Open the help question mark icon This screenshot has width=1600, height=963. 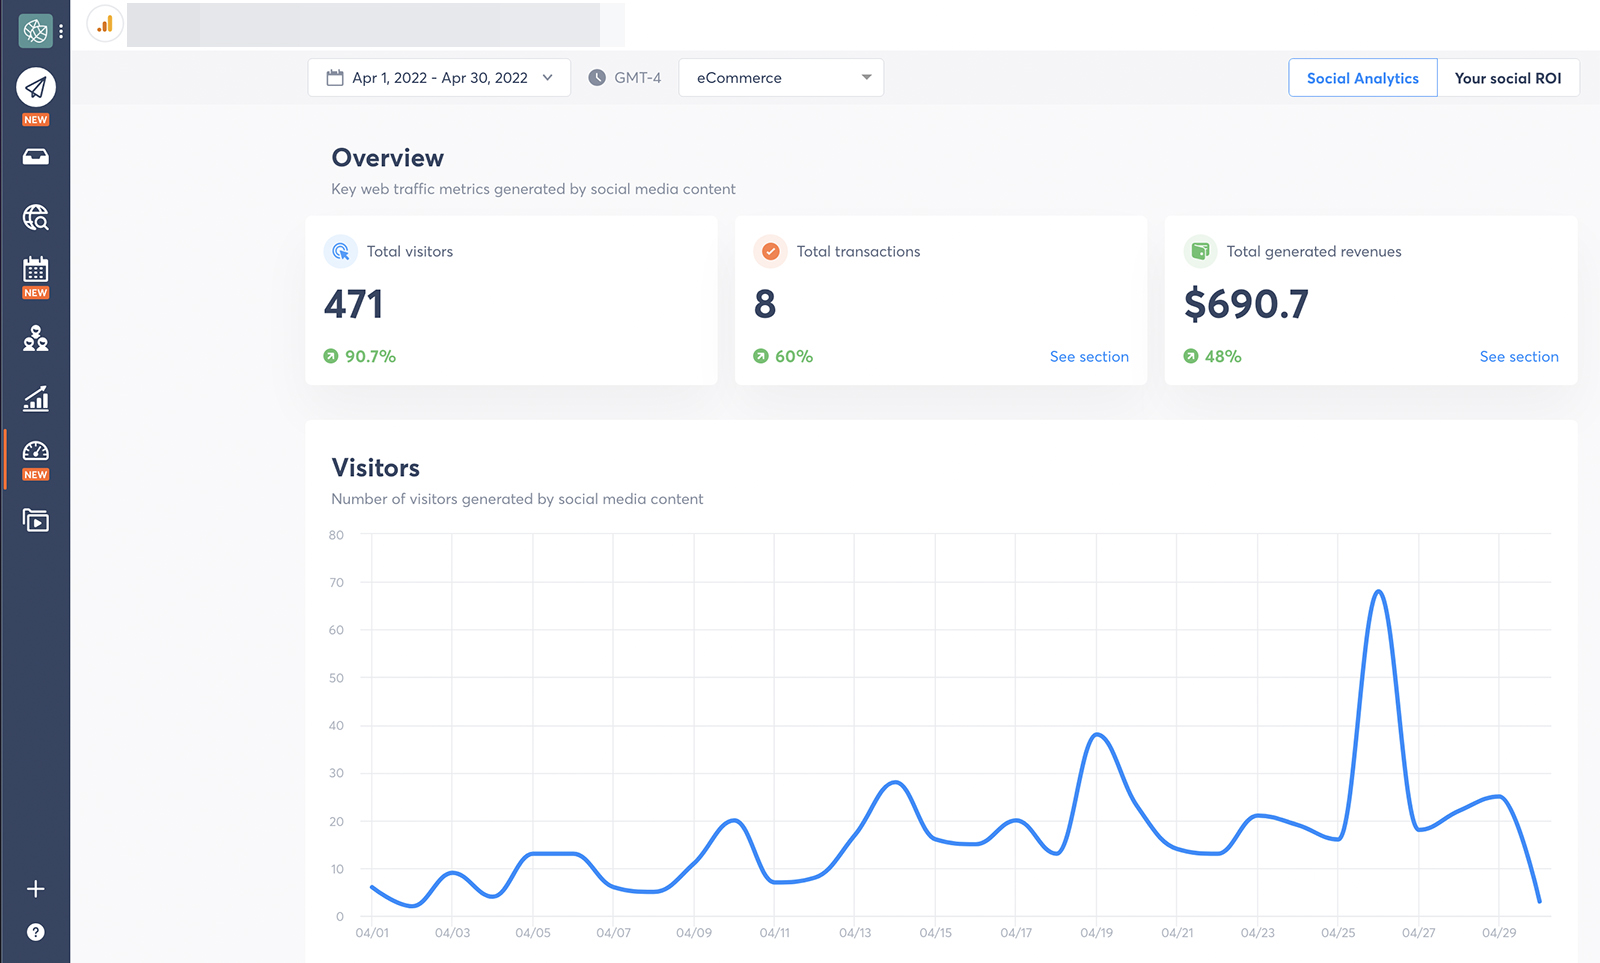click(36, 932)
